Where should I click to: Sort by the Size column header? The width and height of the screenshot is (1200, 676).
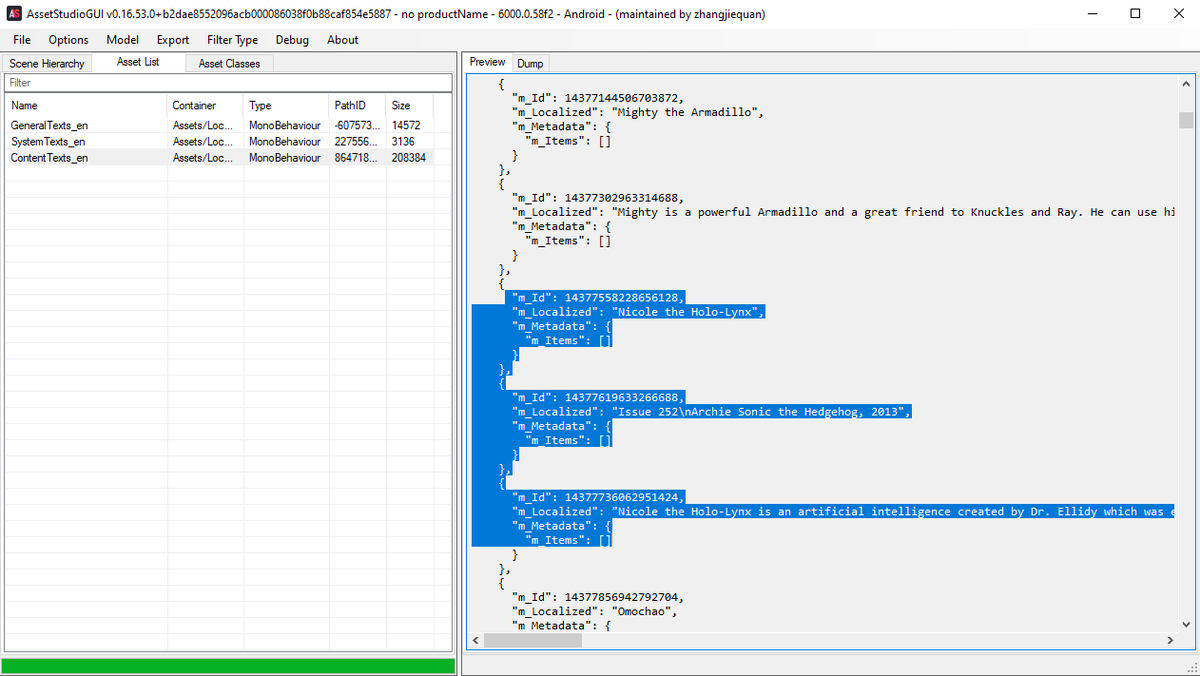(x=410, y=105)
